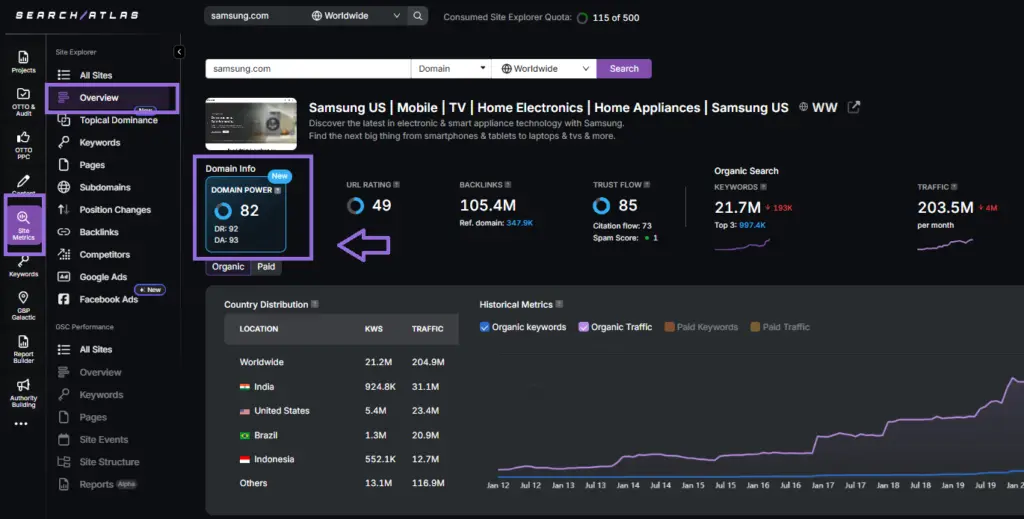Open Projects in the left rail
Screen dimensions: 1024x519
pyautogui.click(x=24, y=62)
